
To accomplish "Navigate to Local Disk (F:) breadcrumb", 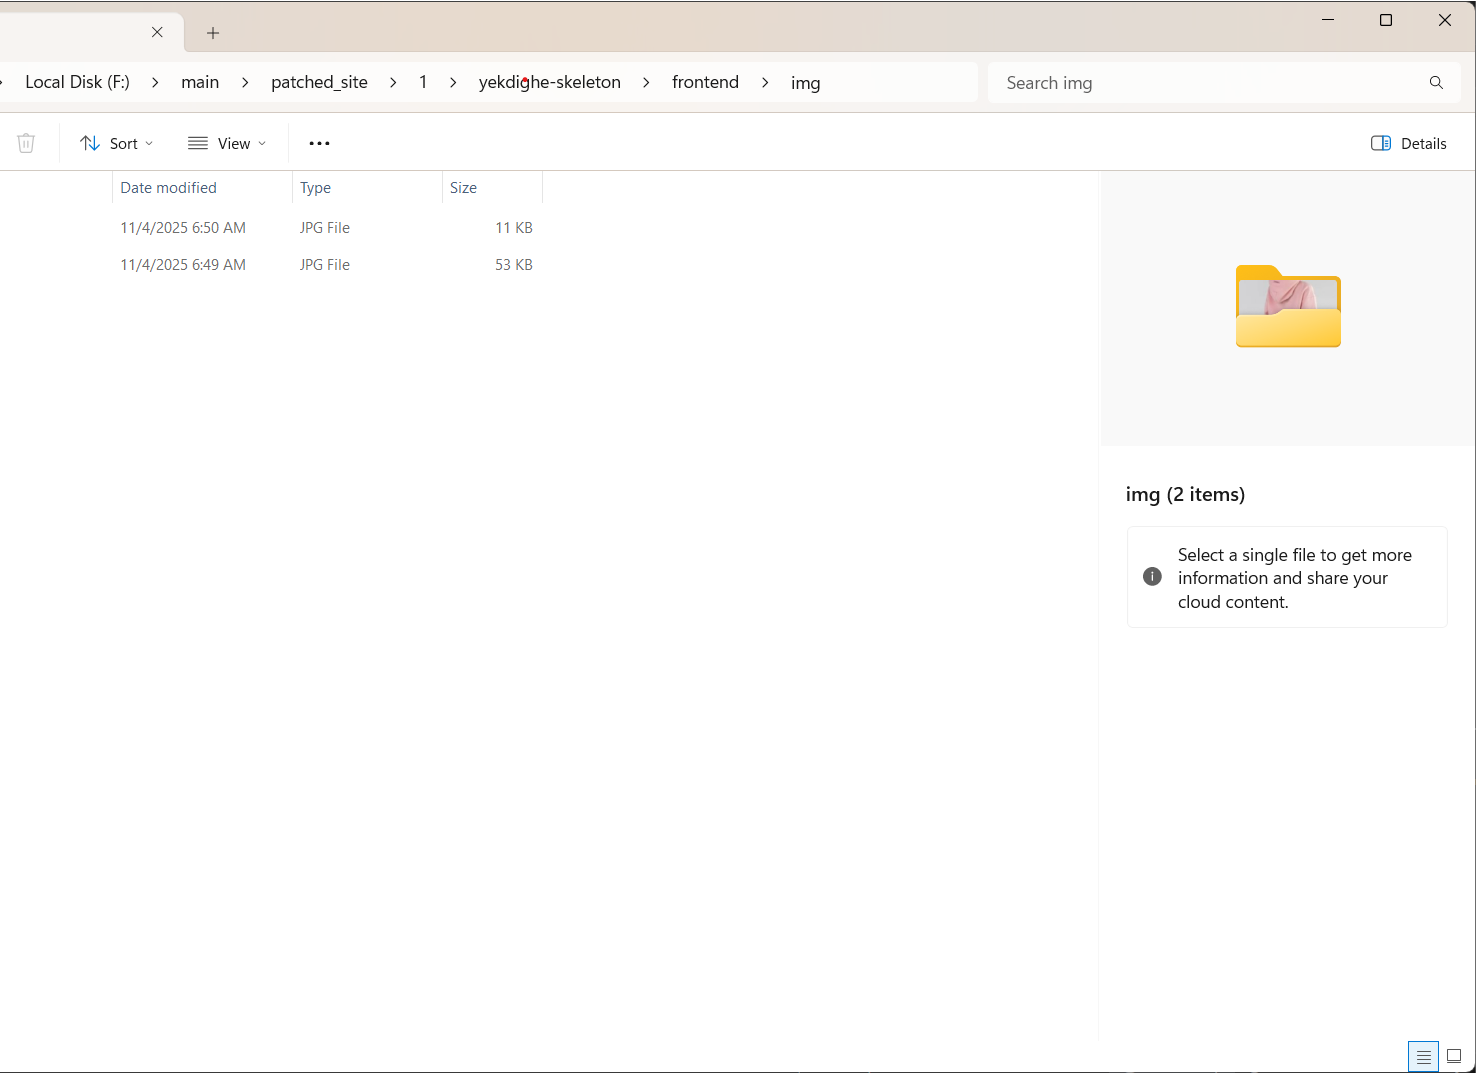I will coord(77,82).
